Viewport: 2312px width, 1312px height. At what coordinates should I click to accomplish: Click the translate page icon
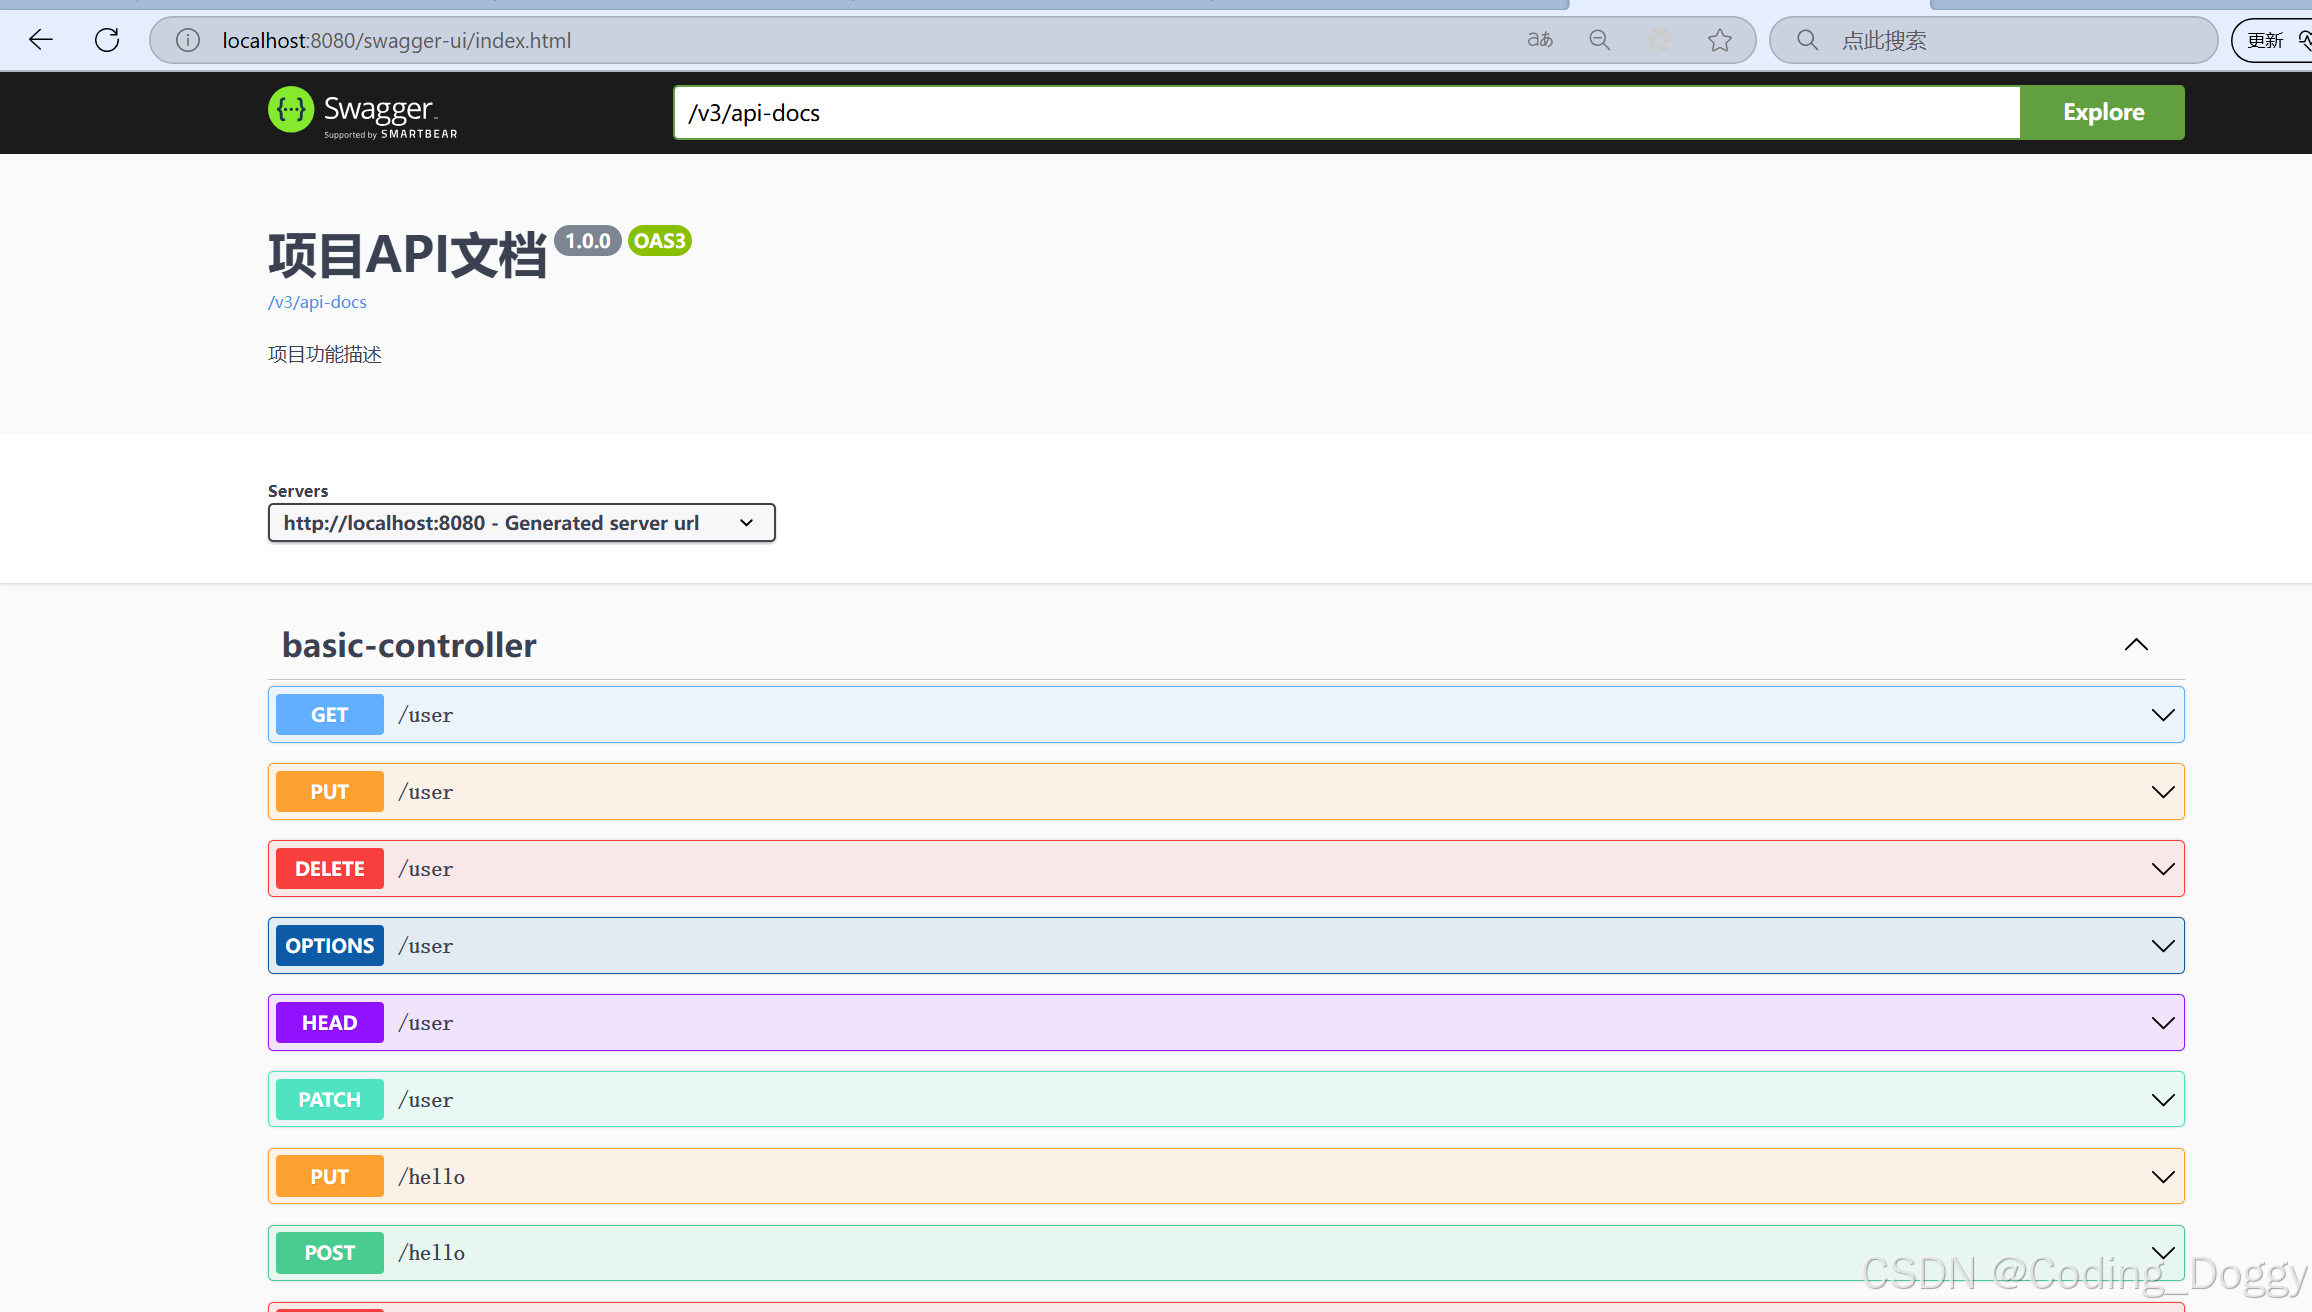coord(1540,40)
